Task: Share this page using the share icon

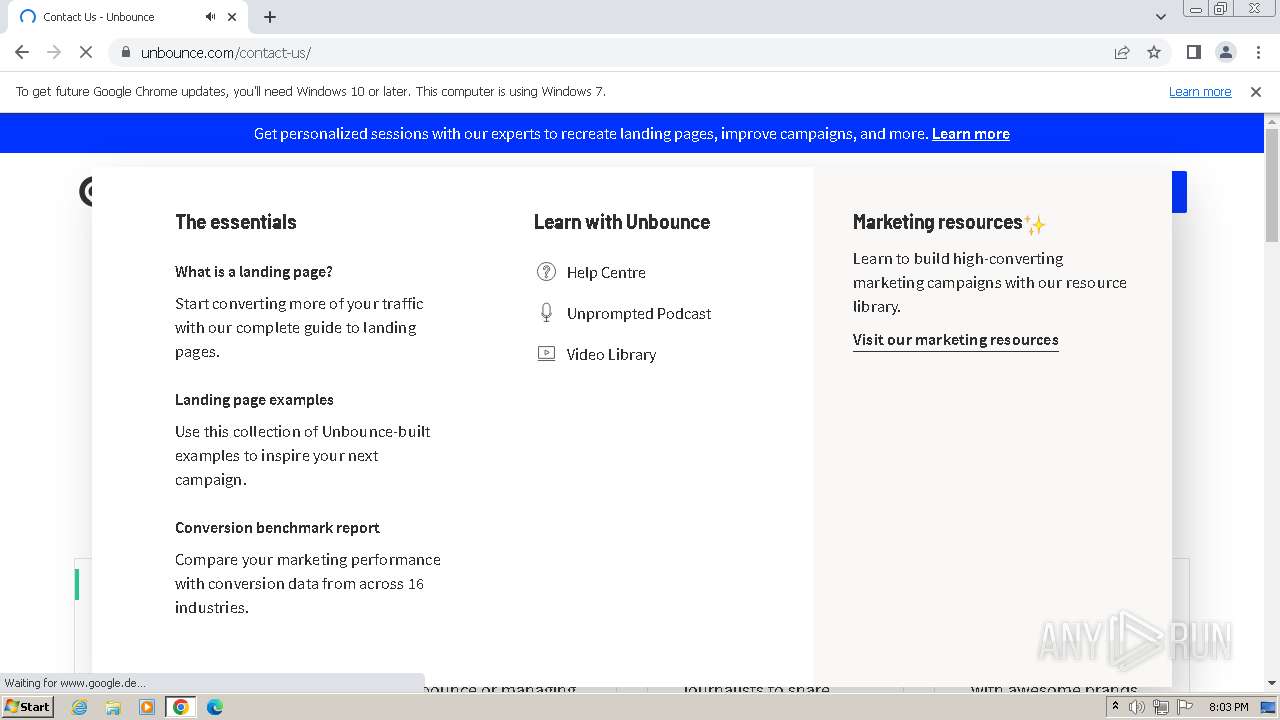Action: (x=1122, y=52)
